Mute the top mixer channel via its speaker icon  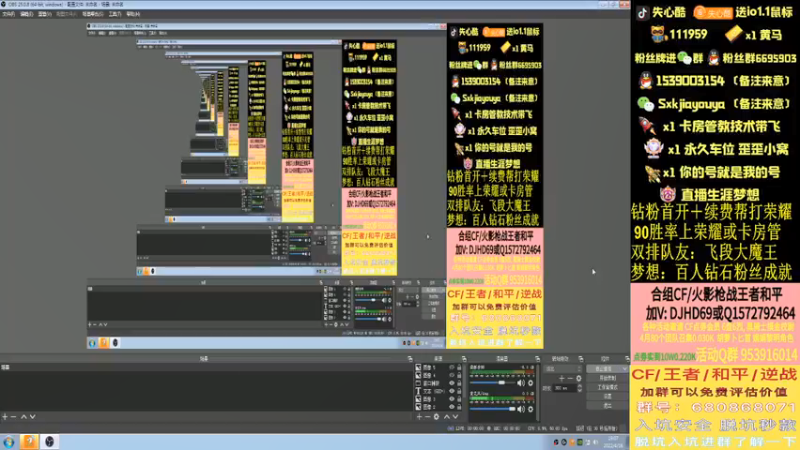(x=521, y=383)
